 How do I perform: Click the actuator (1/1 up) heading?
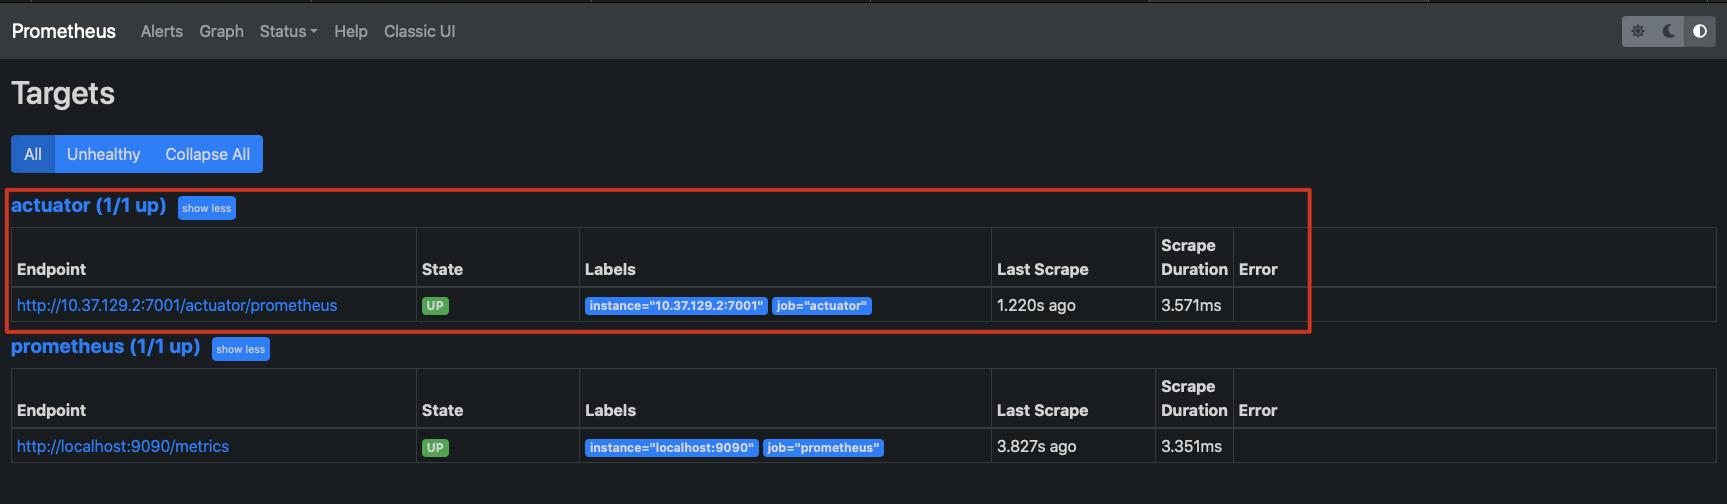pyautogui.click(x=88, y=205)
